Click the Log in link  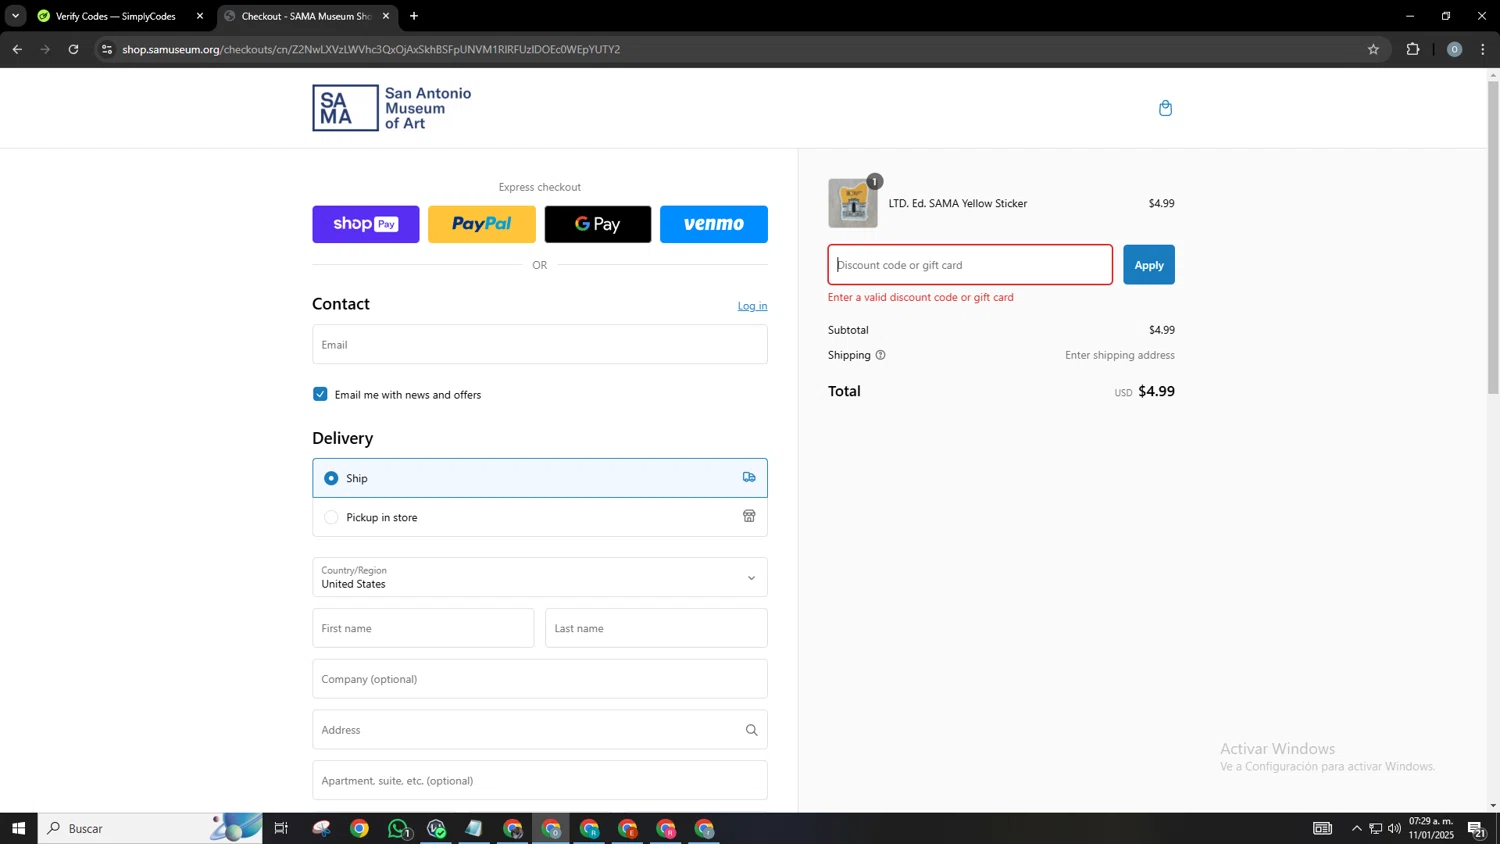752,306
